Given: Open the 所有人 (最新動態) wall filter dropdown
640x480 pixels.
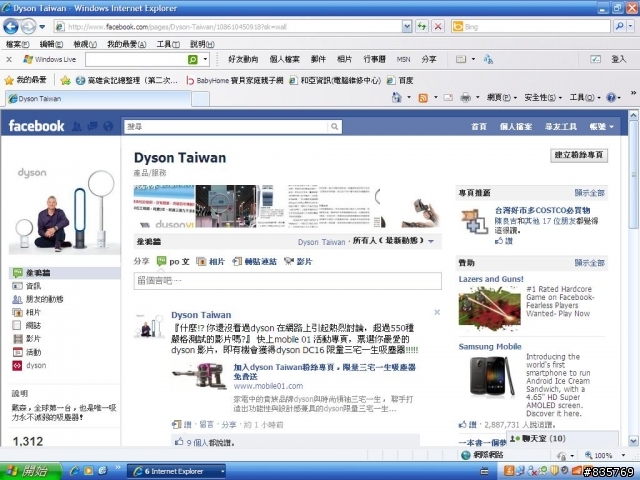Looking at the screenshot, I should [x=393, y=241].
